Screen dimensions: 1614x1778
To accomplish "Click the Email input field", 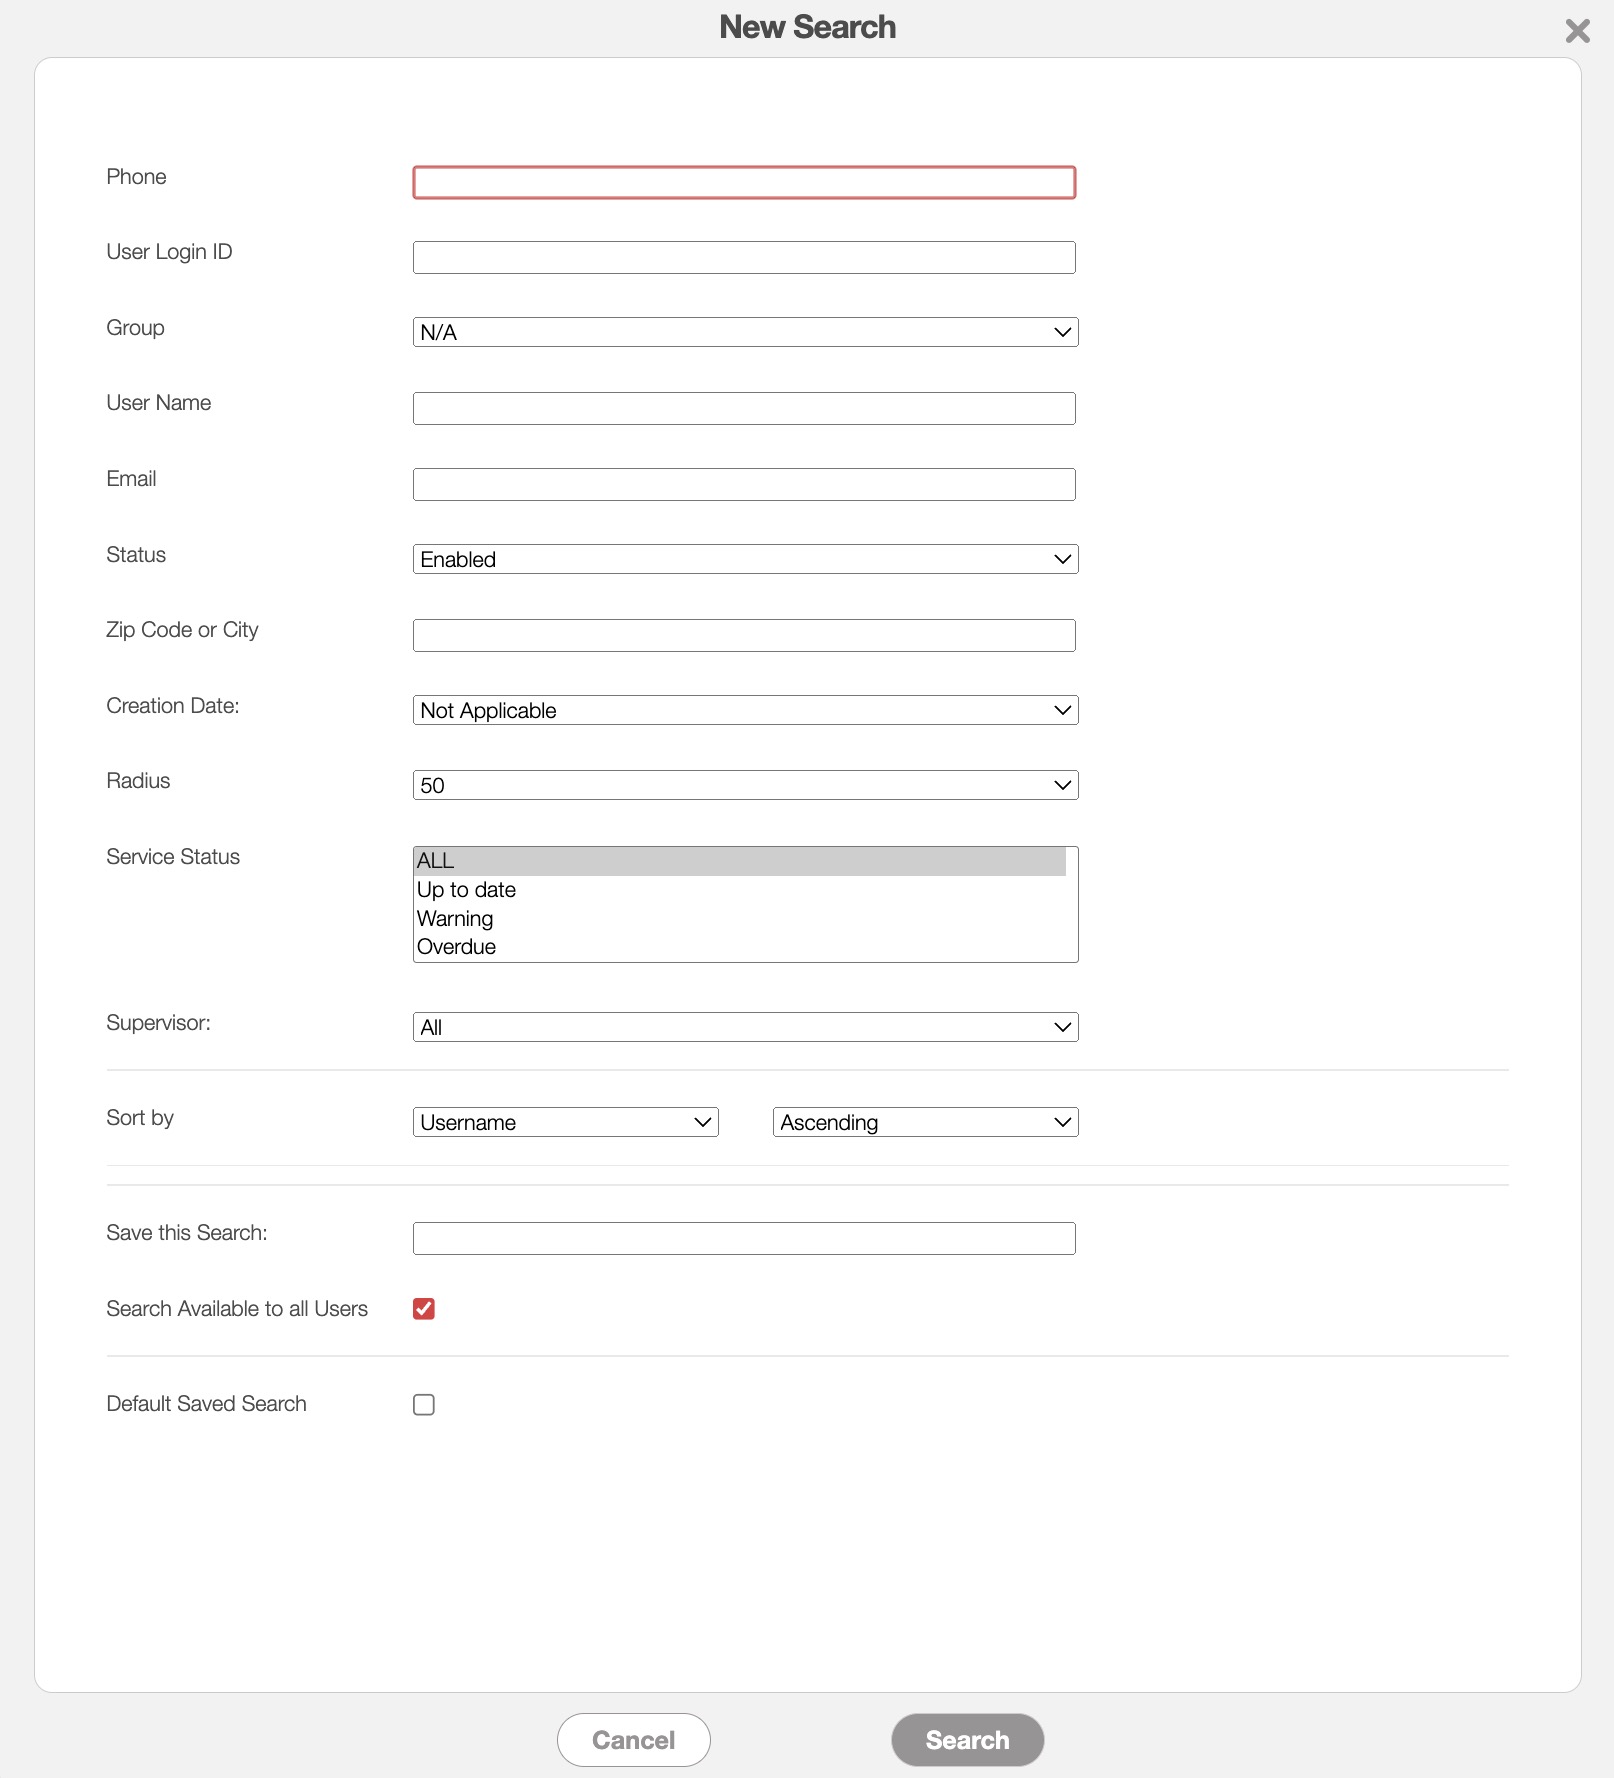I will (x=744, y=485).
